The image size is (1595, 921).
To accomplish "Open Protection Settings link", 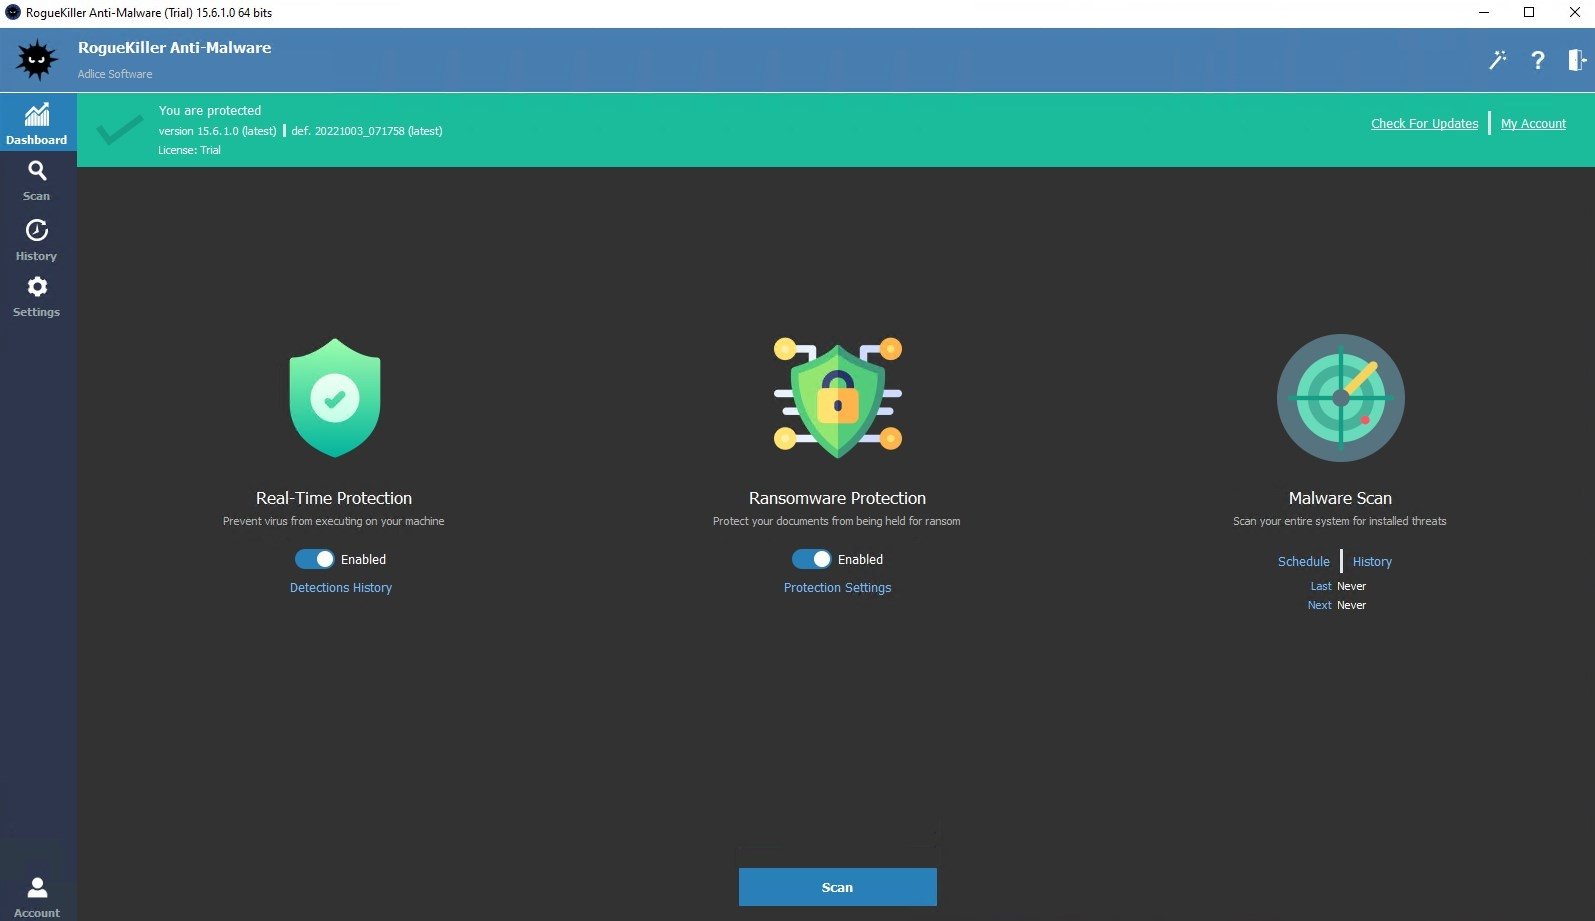I will click(x=838, y=588).
